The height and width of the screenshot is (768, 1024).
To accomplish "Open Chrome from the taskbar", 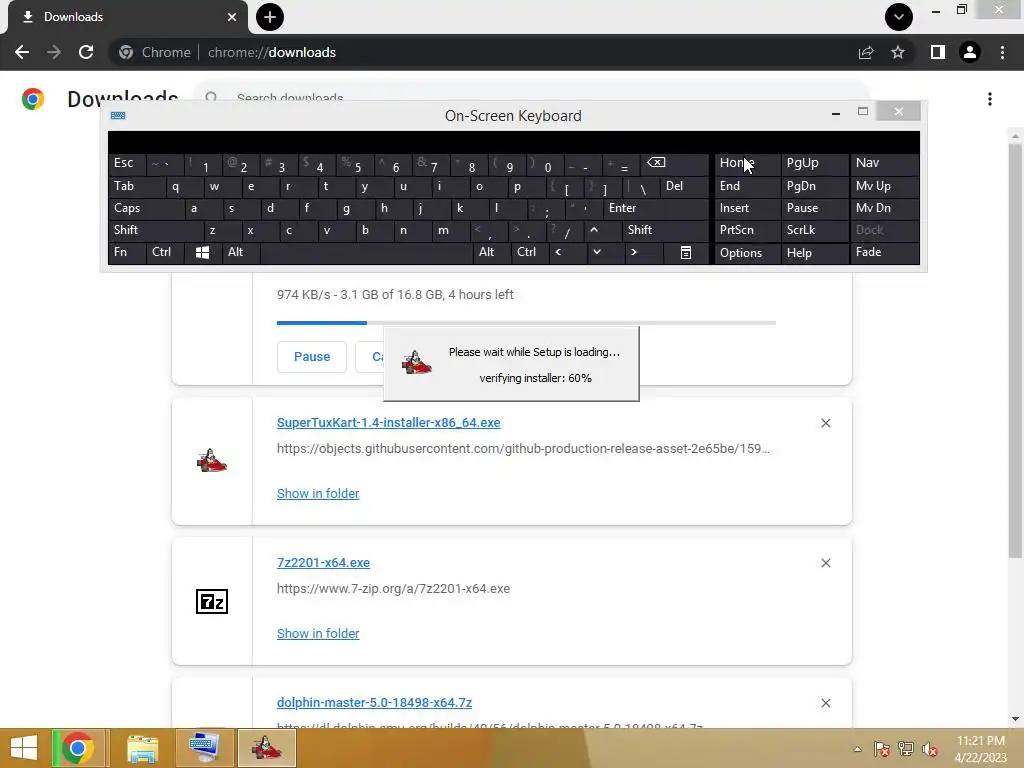I will (x=78, y=748).
